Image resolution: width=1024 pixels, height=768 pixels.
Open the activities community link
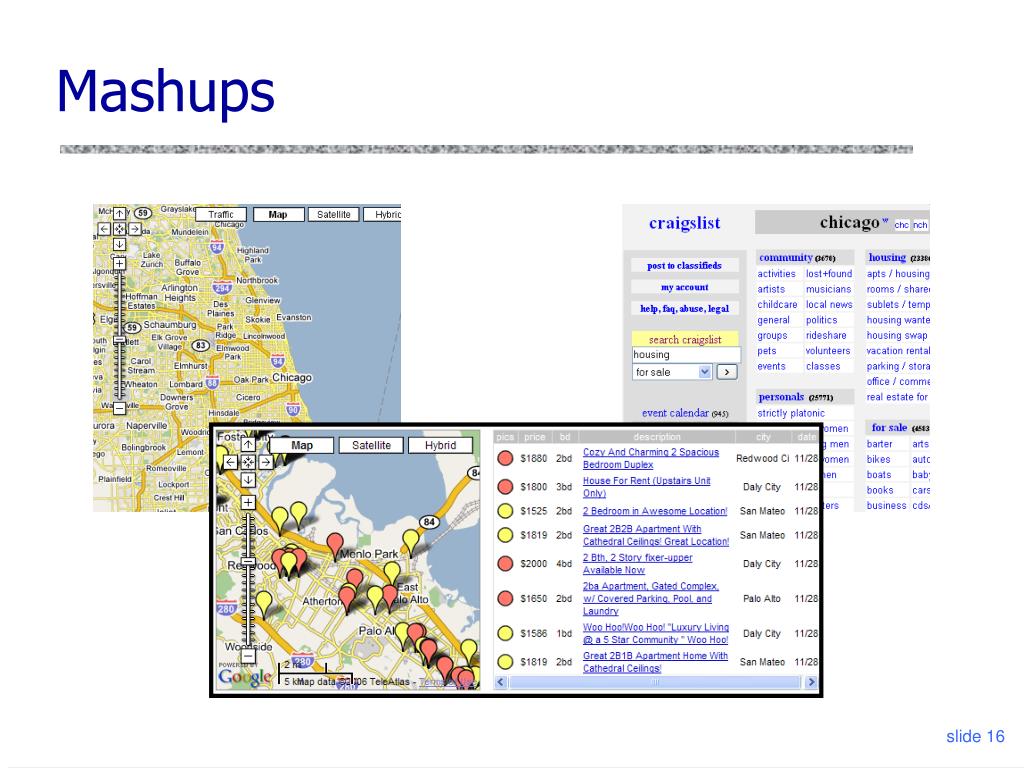776,274
